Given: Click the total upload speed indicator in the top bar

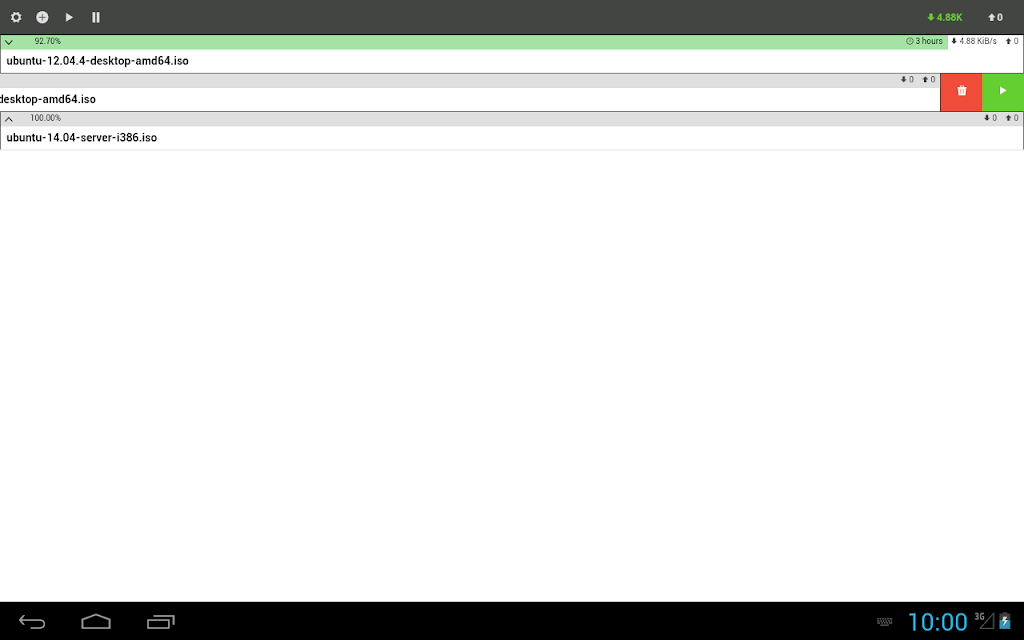Looking at the screenshot, I should (995, 18).
